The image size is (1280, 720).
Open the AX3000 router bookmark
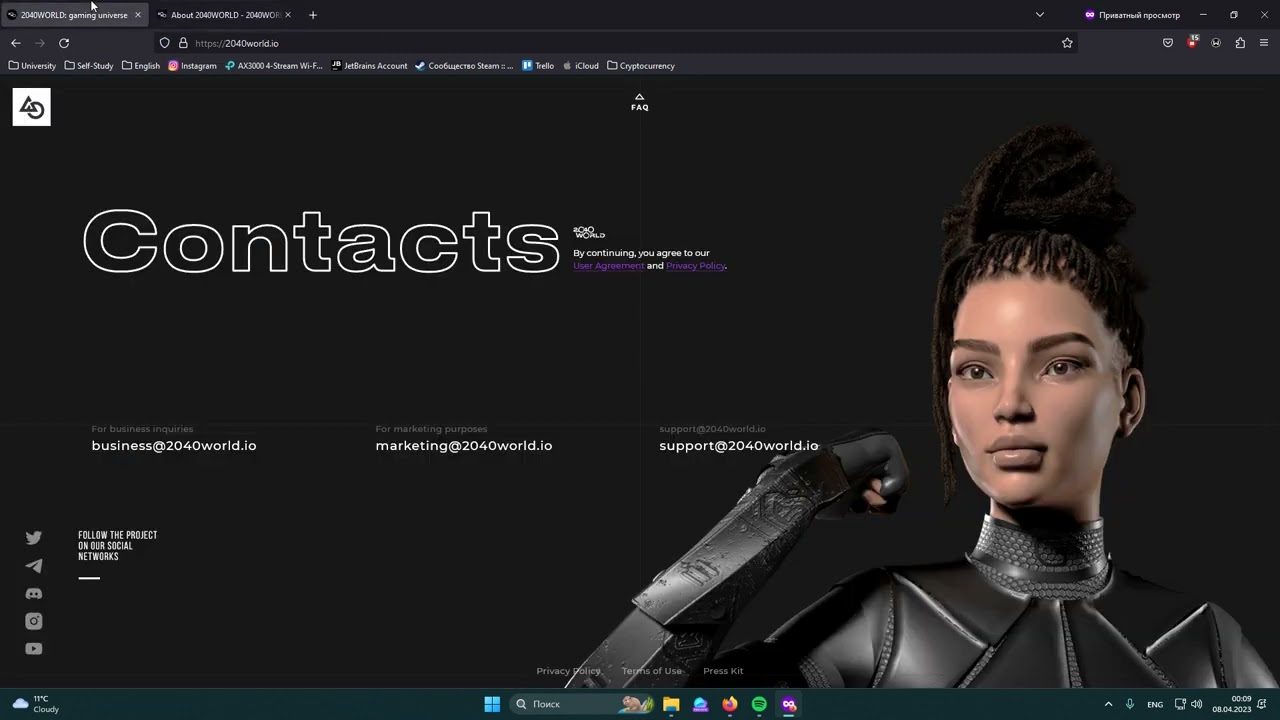(x=274, y=66)
